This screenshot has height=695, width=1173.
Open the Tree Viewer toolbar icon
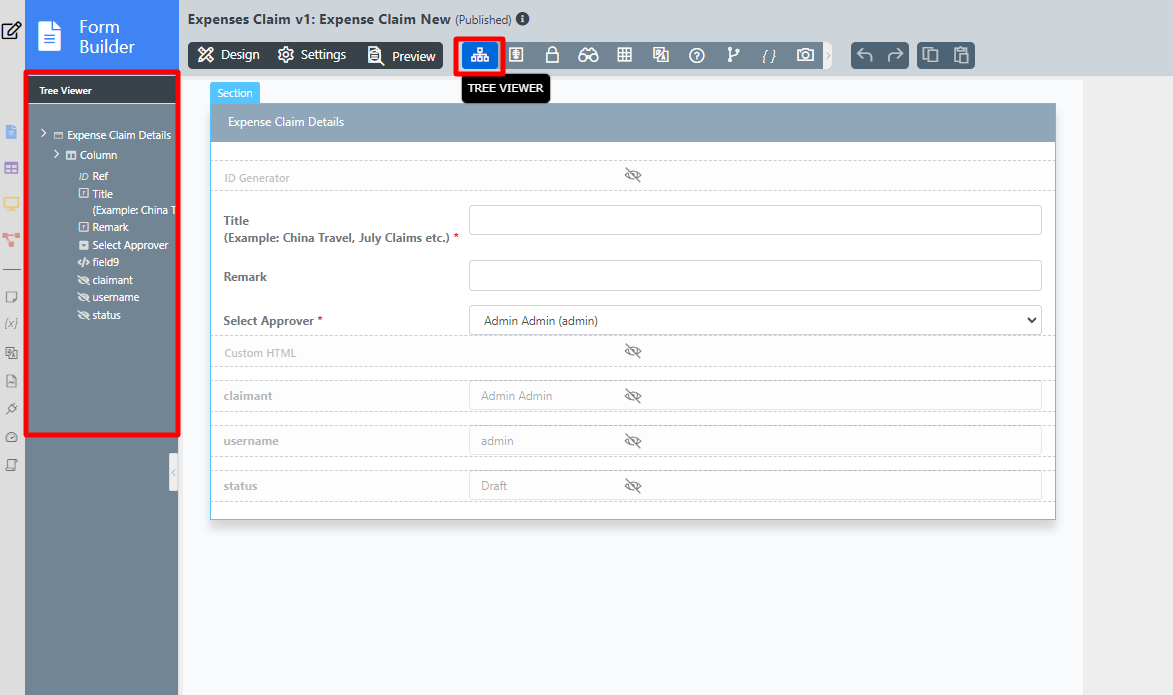480,55
